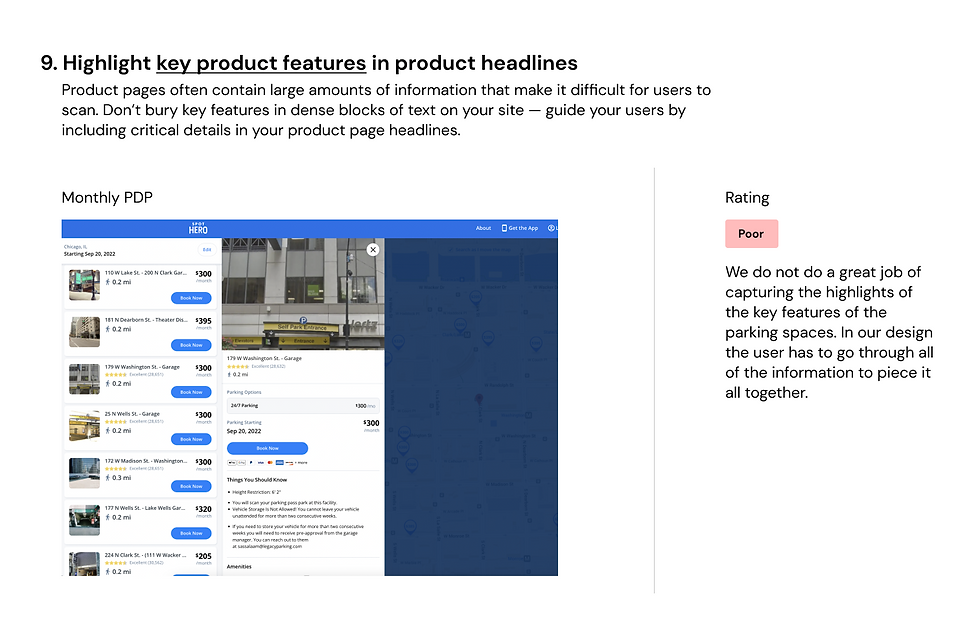This screenshot has height=636, width=980.
Task: Click the underlined 'key product features' text
Action: coord(261,63)
